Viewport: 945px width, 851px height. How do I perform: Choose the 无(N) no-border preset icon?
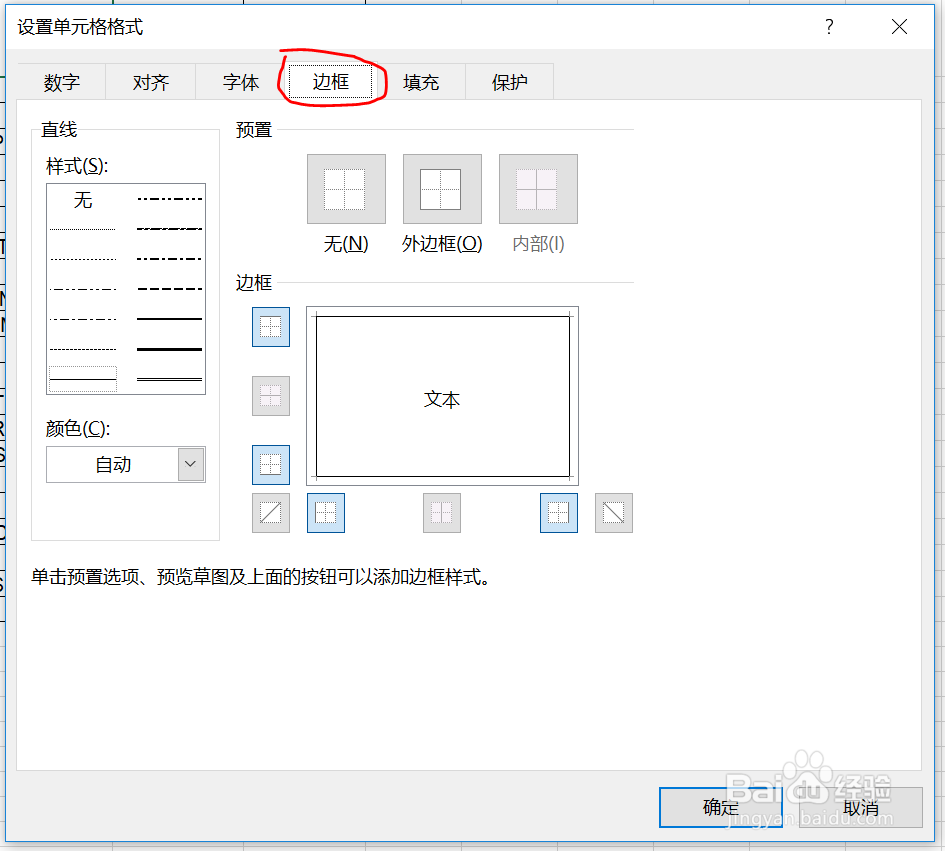click(x=346, y=189)
